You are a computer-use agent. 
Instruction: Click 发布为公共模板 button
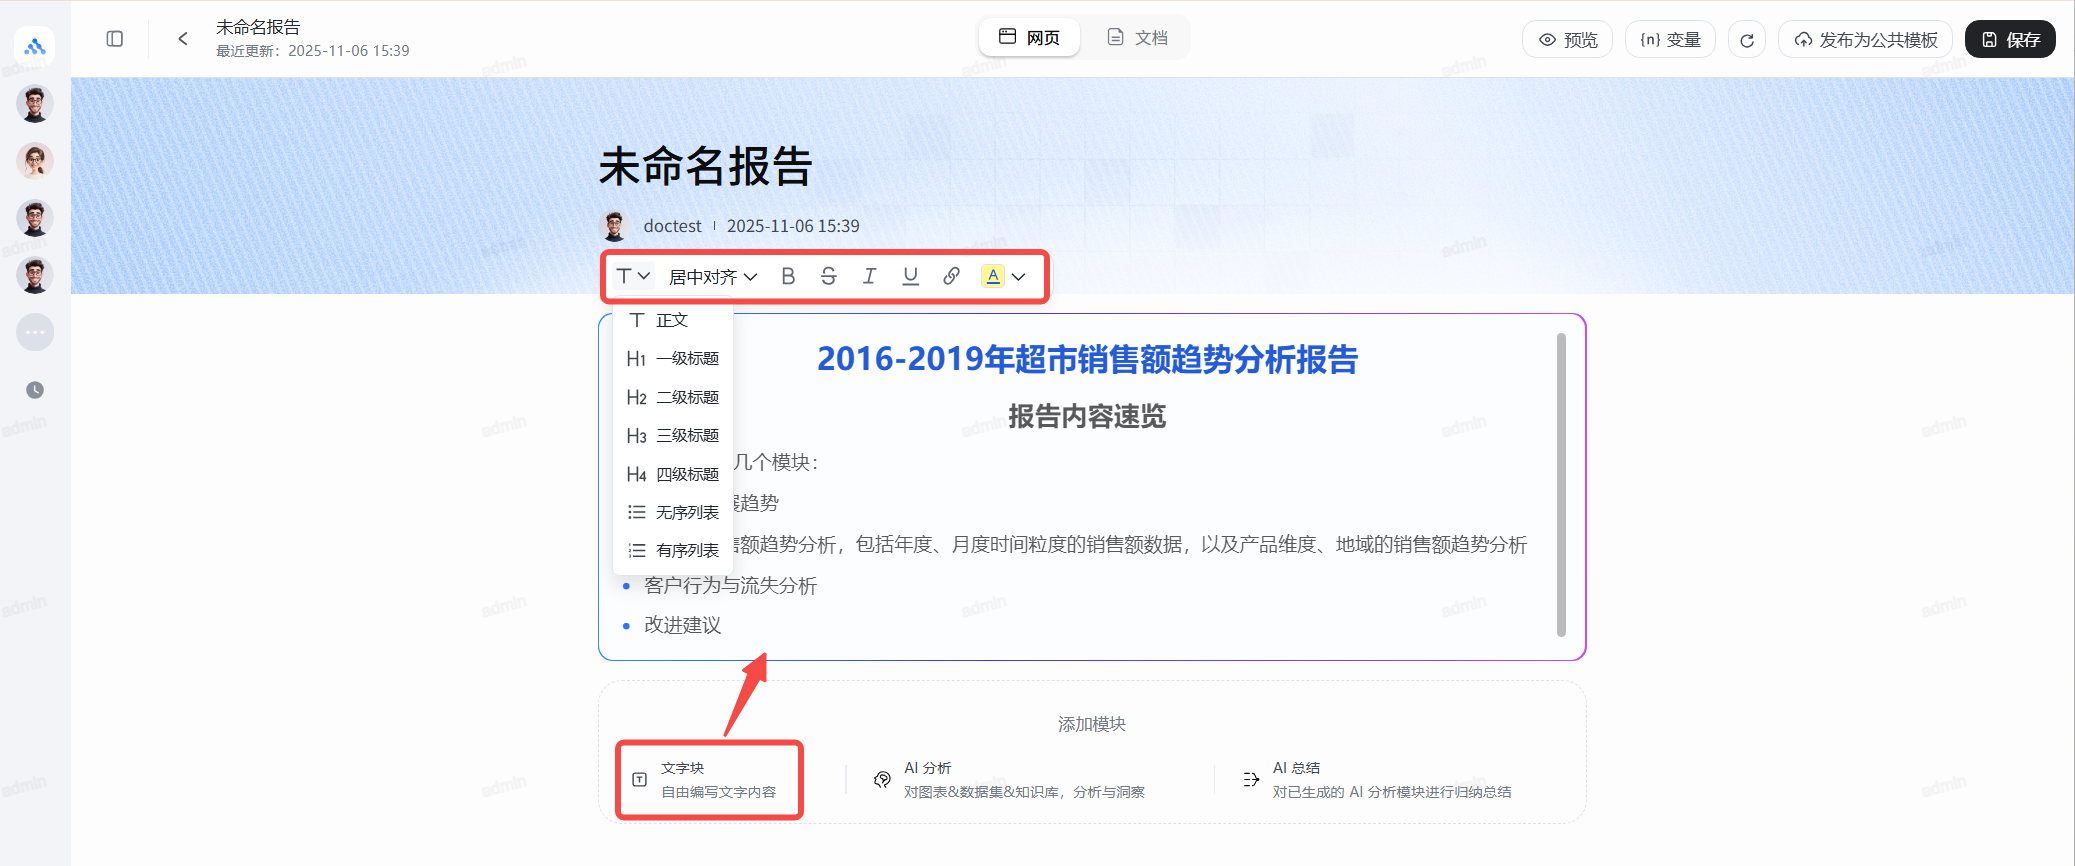(1866, 40)
